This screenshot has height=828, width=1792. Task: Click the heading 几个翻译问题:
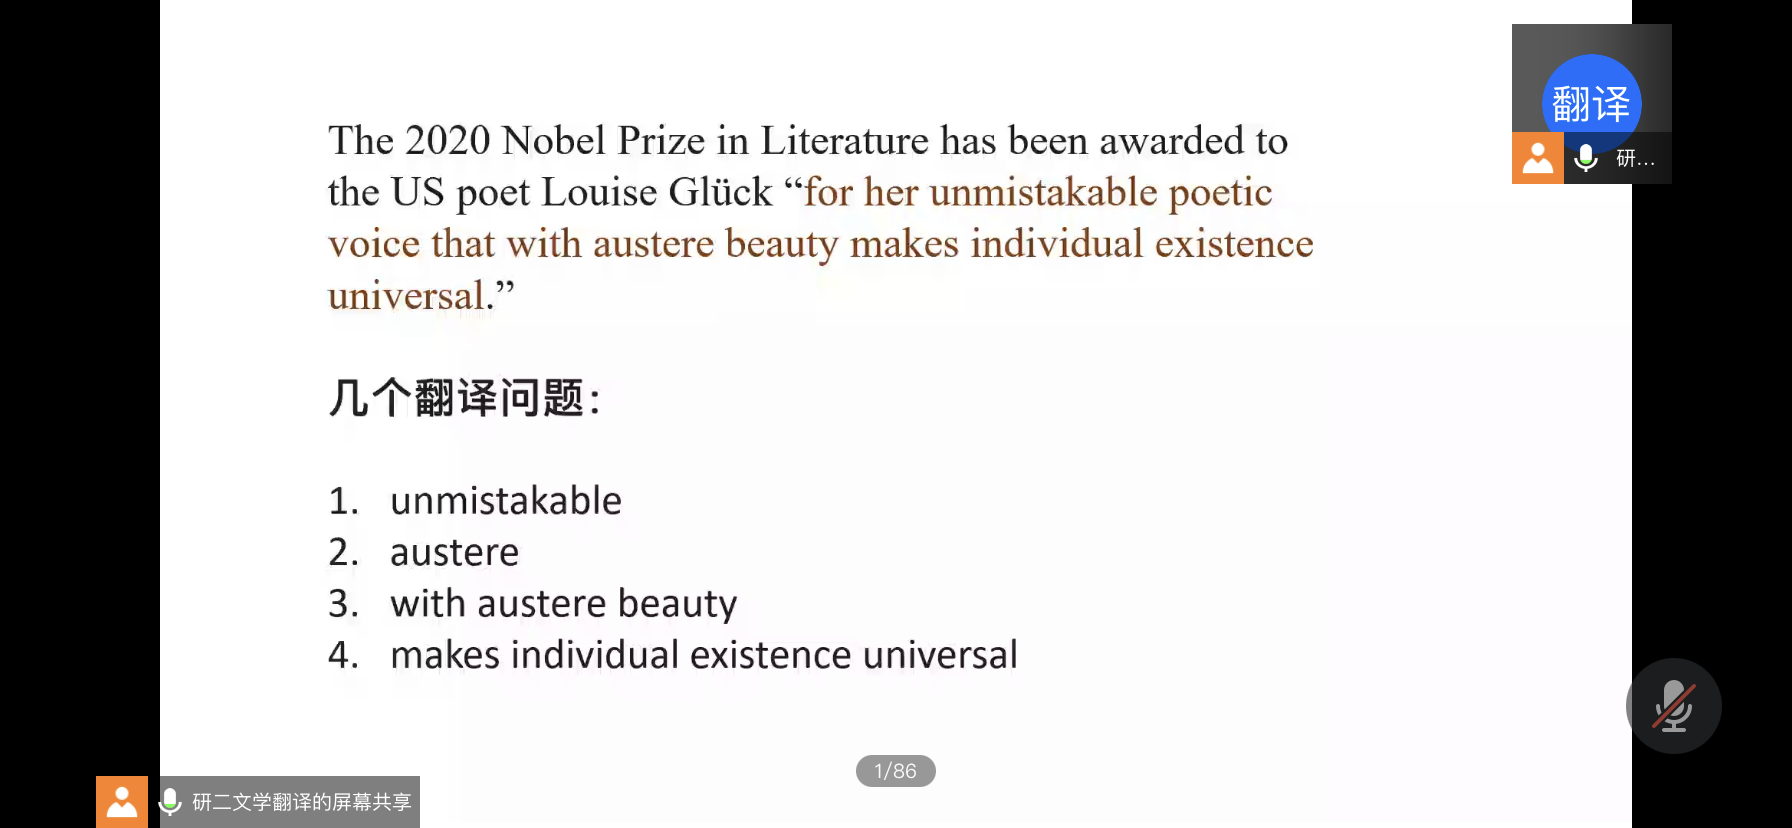[x=465, y=398]
